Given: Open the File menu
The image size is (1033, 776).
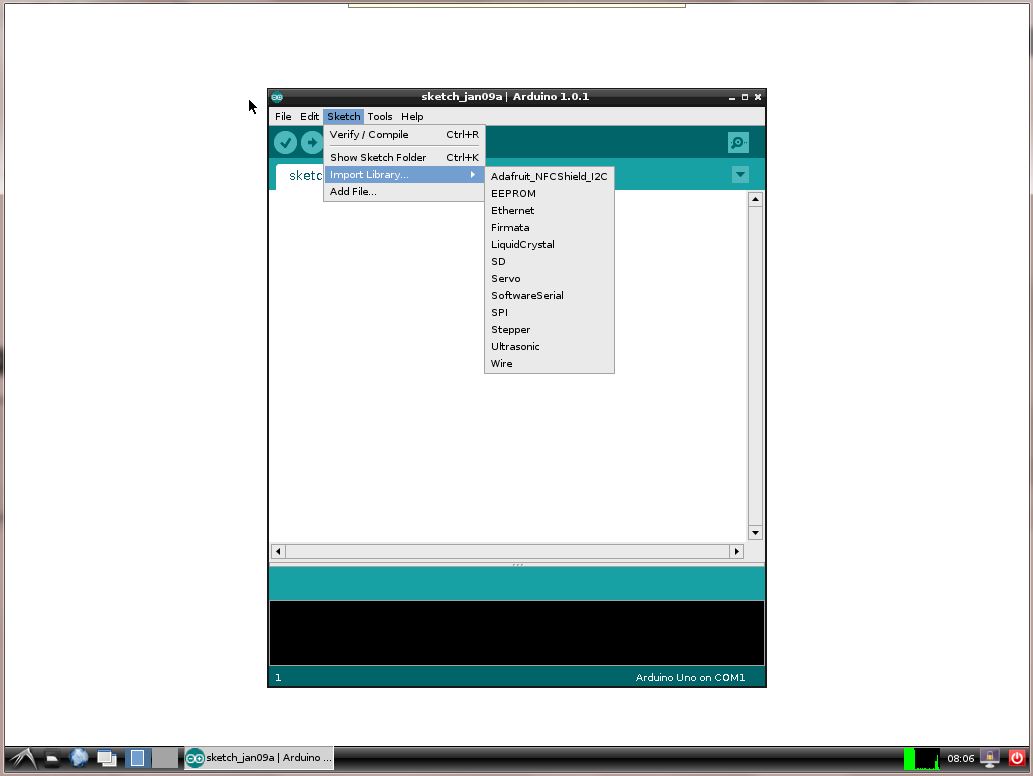Looking at the screenshot, I should pos(283,117).
